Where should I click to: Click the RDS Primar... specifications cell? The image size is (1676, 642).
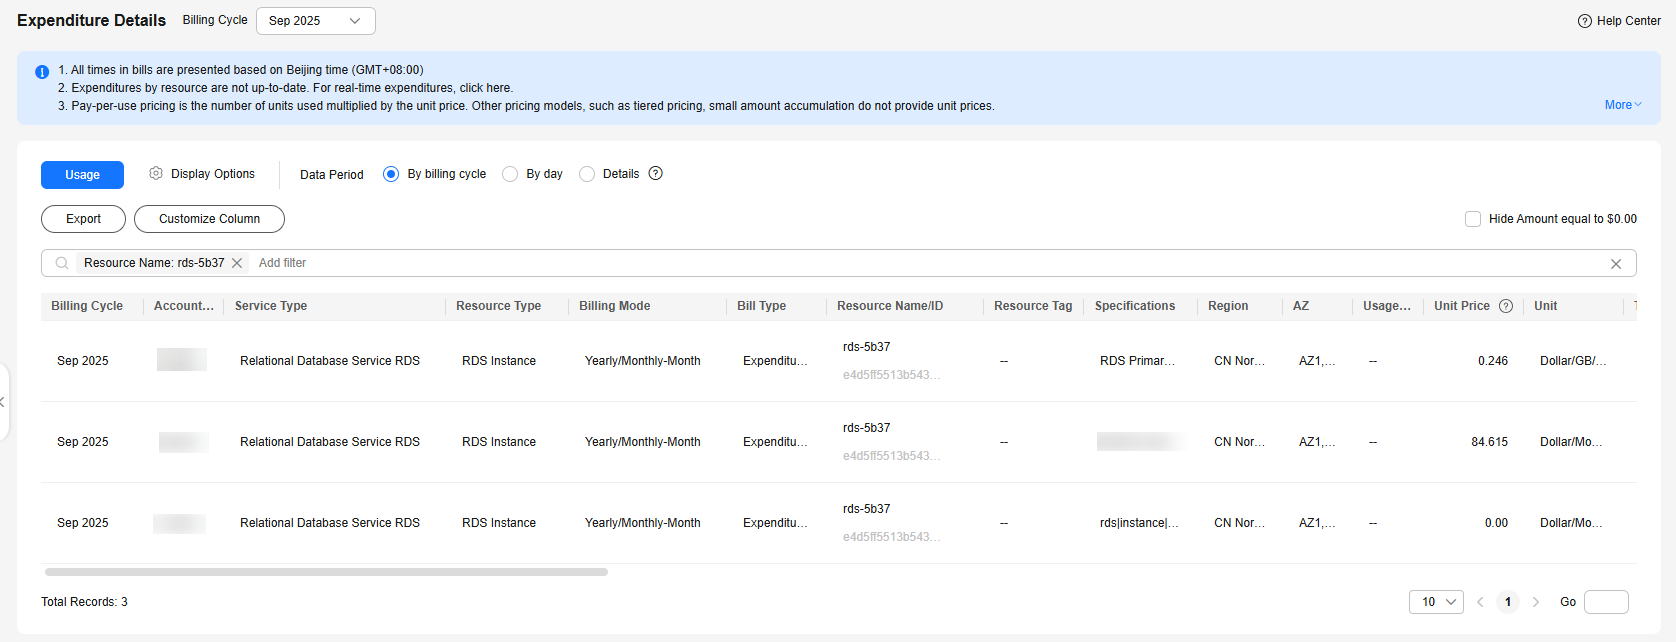click(1137, 361)
